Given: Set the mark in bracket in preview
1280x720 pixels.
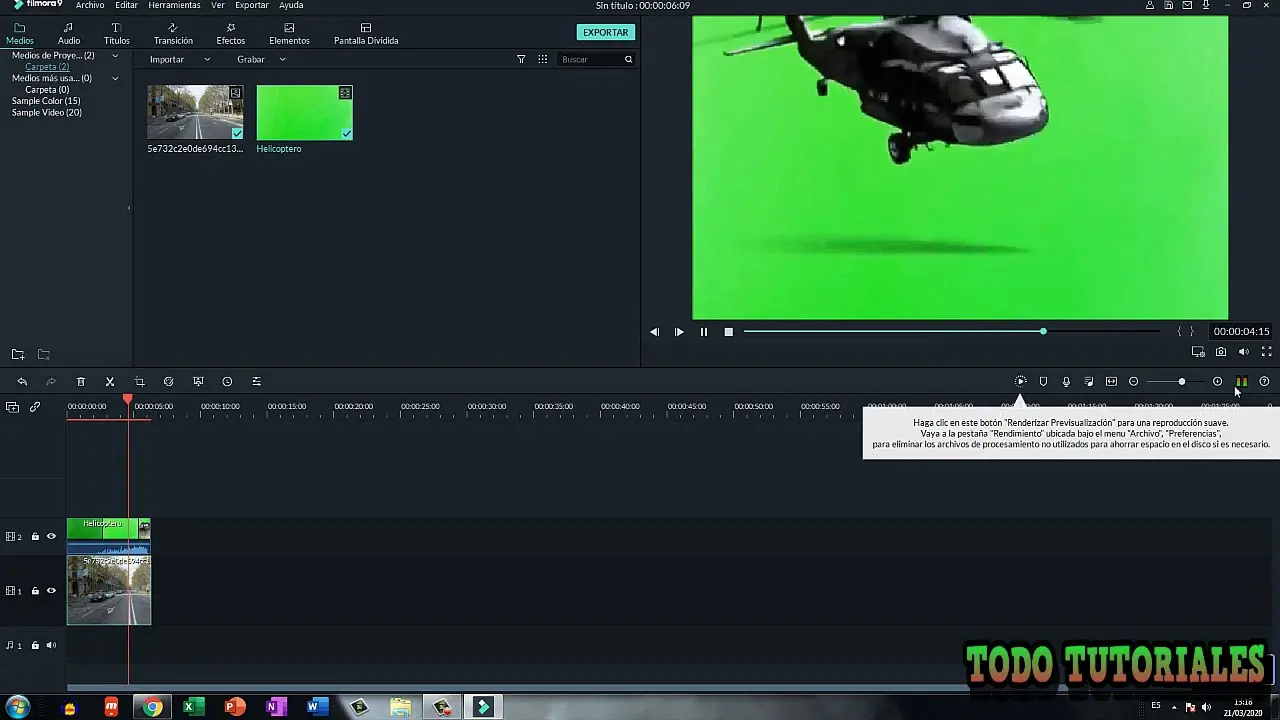Looking at the screenshot, I should pos(1179,332).
